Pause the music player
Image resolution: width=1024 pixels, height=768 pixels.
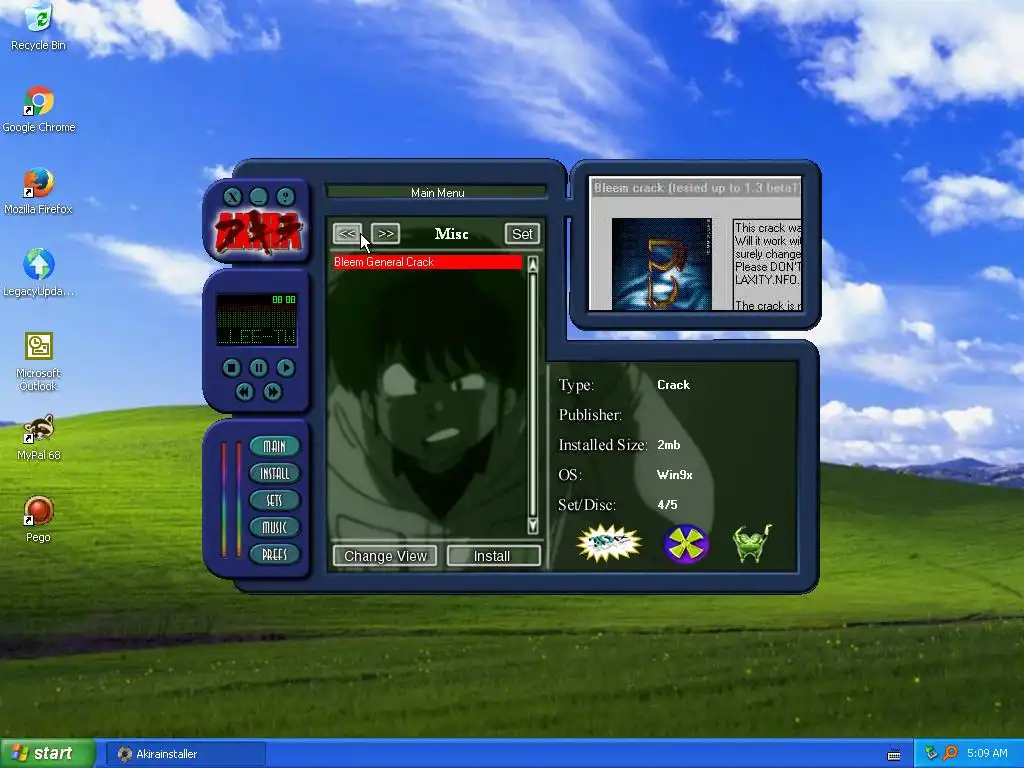259,368
